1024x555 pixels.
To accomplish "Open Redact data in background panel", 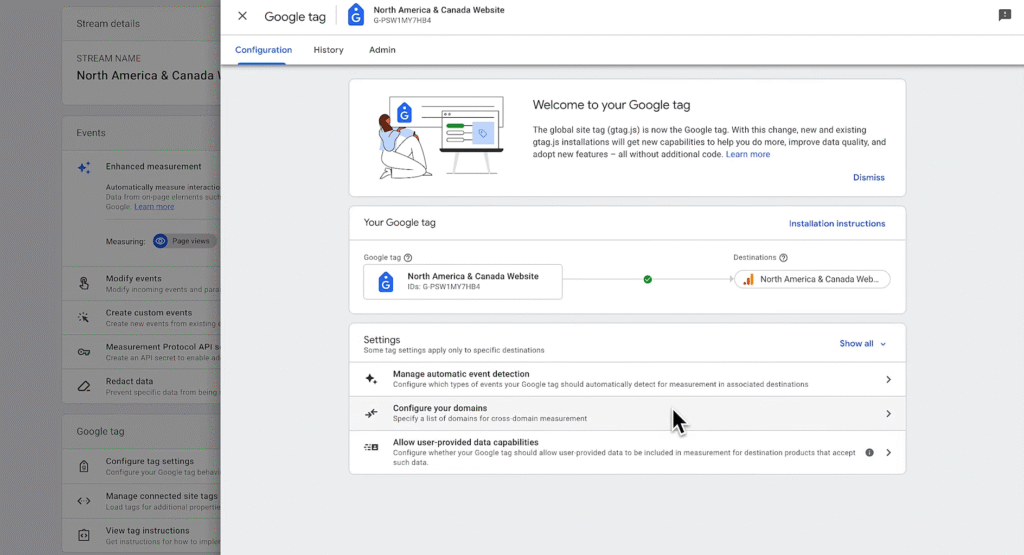I will [x=142, y=386].
